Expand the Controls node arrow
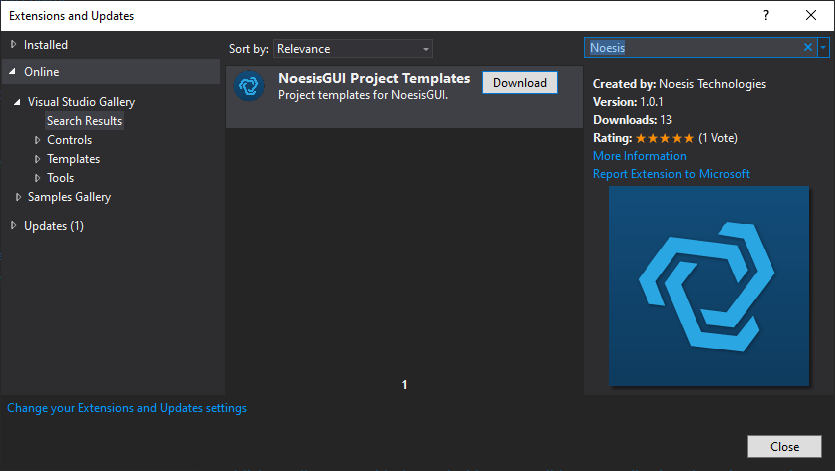The height and width of the screenshot is (471, 835). [37, 140]
